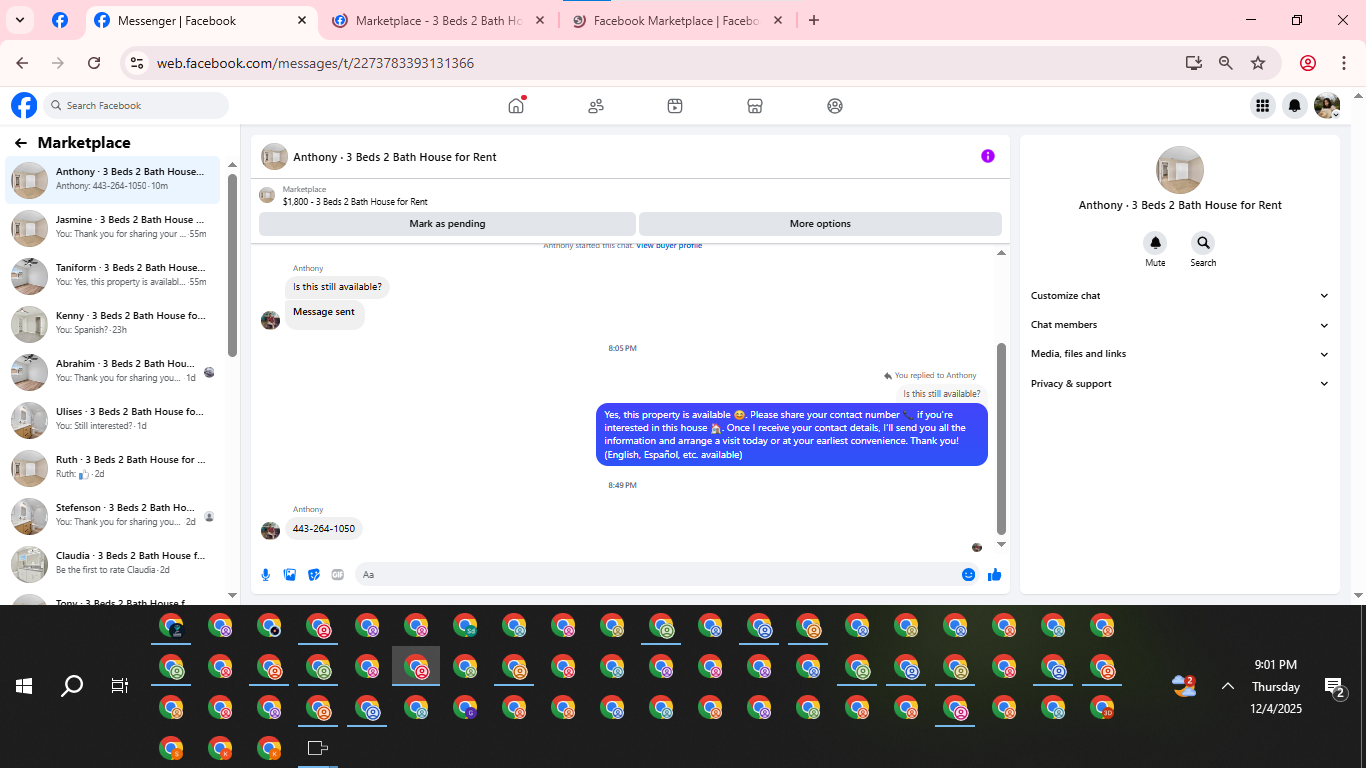Install the app via address bar icon
The image size is (1366, 768).
click(x=1194, y=63)
